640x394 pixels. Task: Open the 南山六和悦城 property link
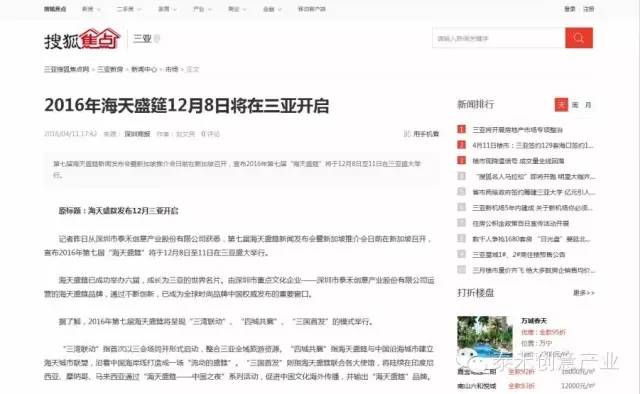[x=476, y=386]
